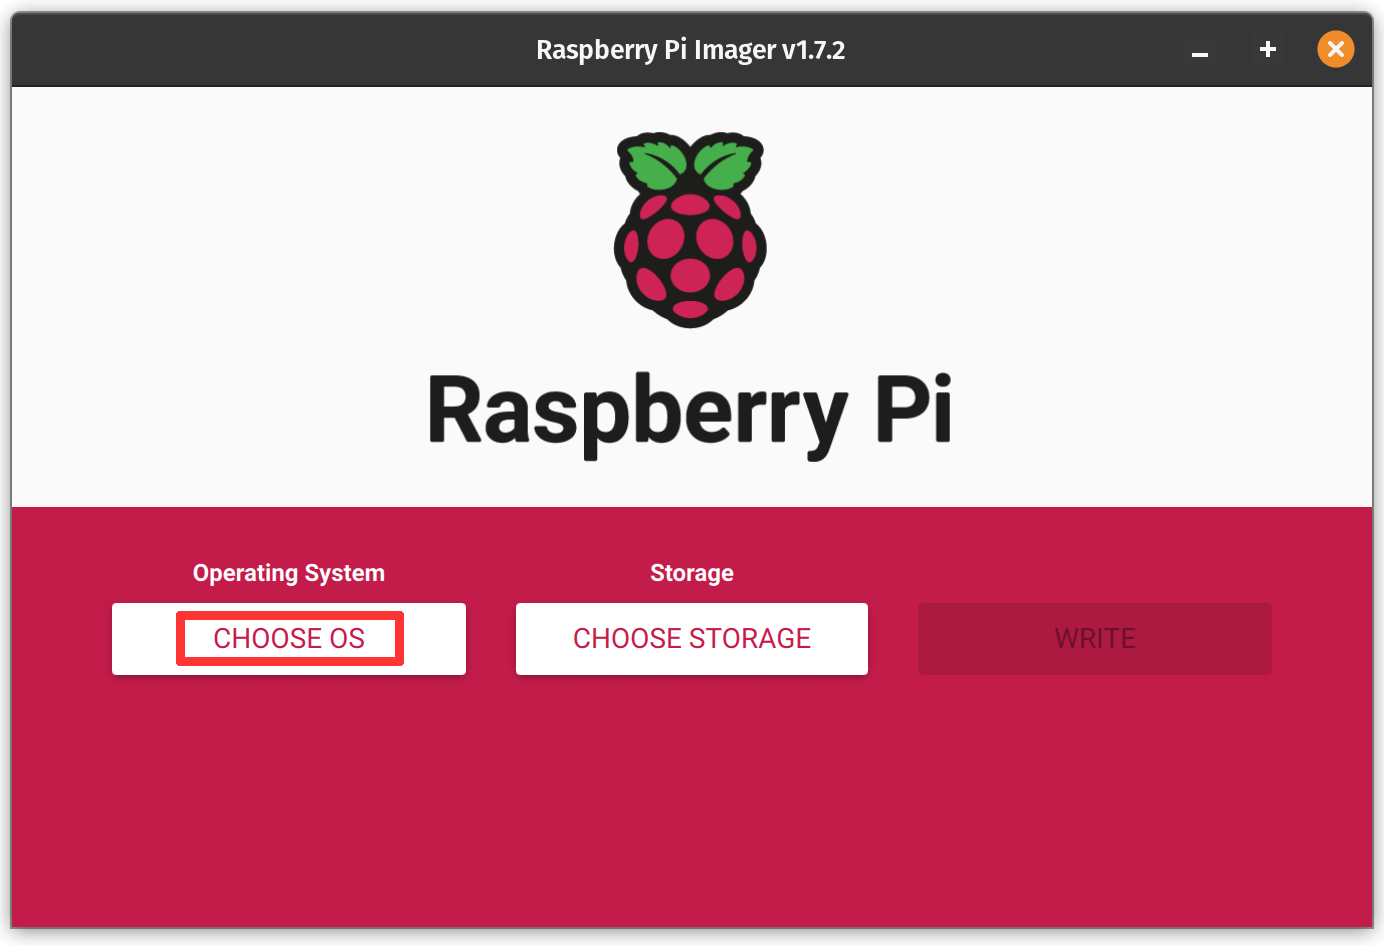
Task: Click the Raspberry Pi Imager title text
Action: click(691, 49)
